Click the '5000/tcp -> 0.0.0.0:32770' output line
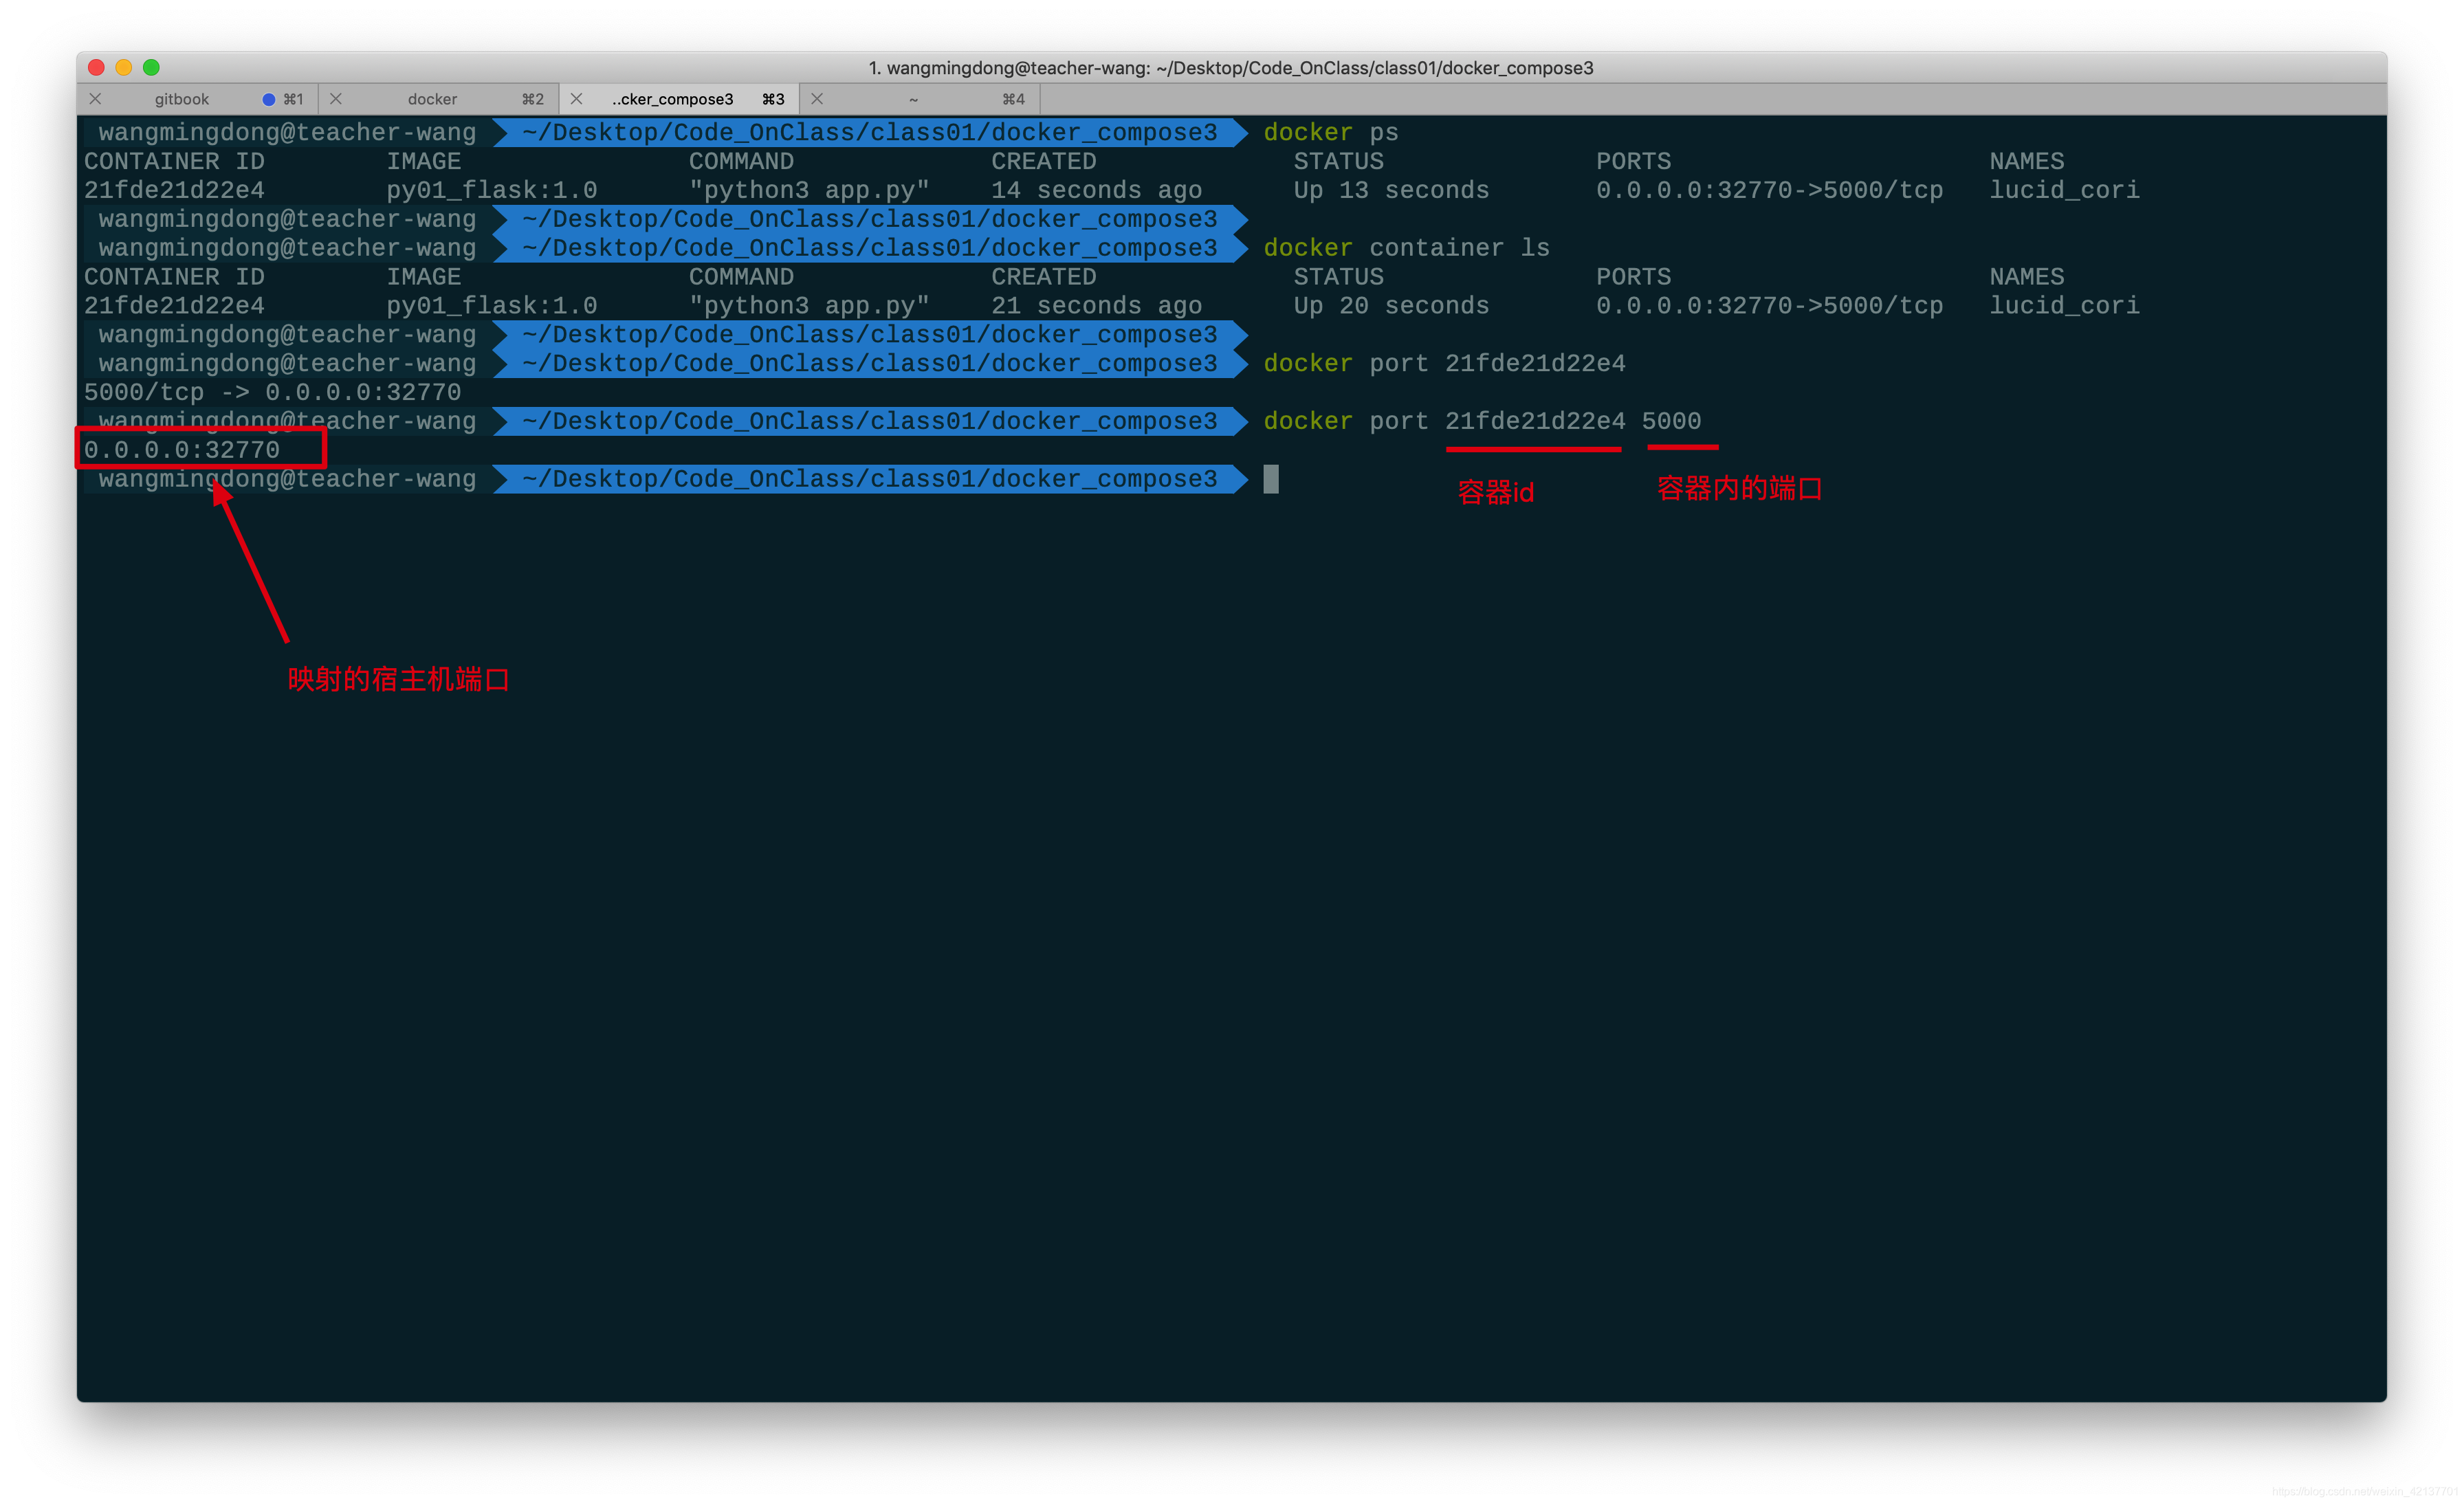This screenshot has height=1504, width=2464. pos(272,392)
